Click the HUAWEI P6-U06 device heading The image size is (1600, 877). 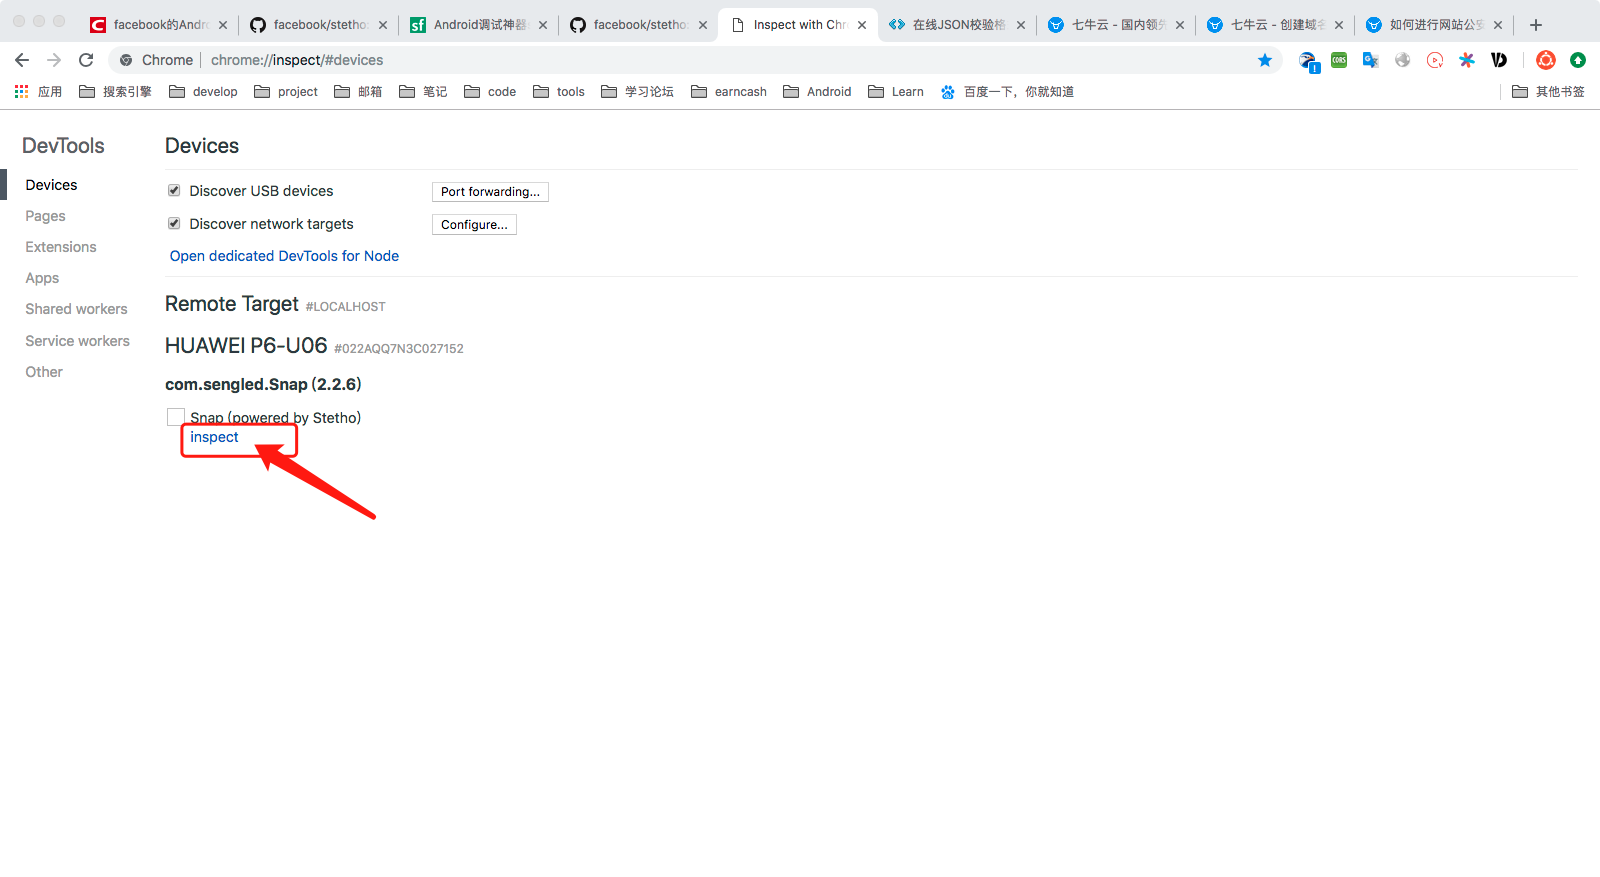(246, 346)
